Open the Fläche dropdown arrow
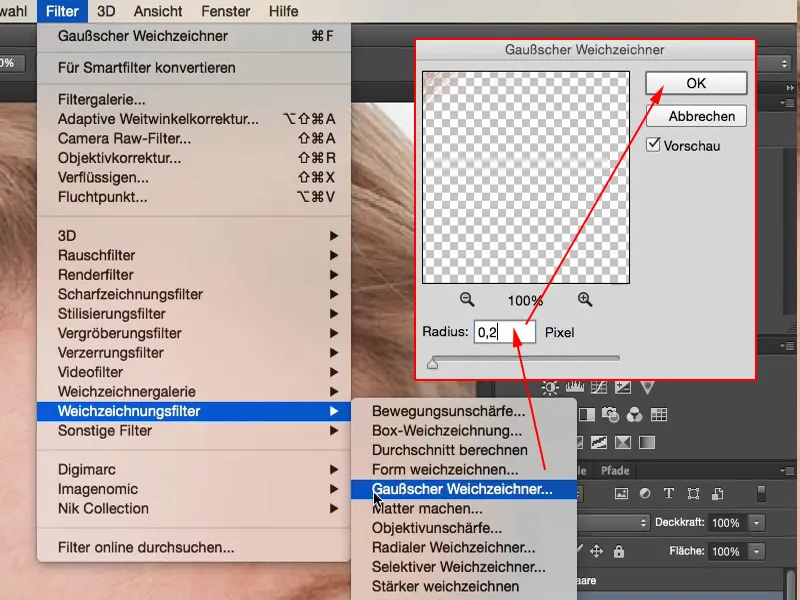The height and width of the screenshot is (600, 800). click(756, 551)
